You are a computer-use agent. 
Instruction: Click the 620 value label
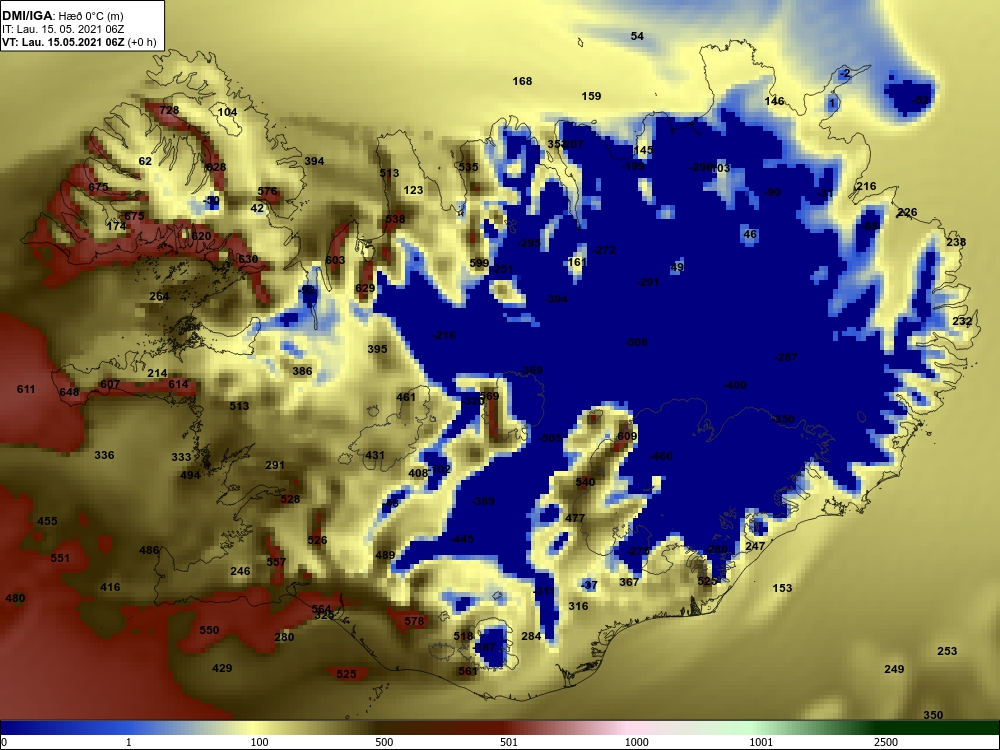tap(201, 236)
